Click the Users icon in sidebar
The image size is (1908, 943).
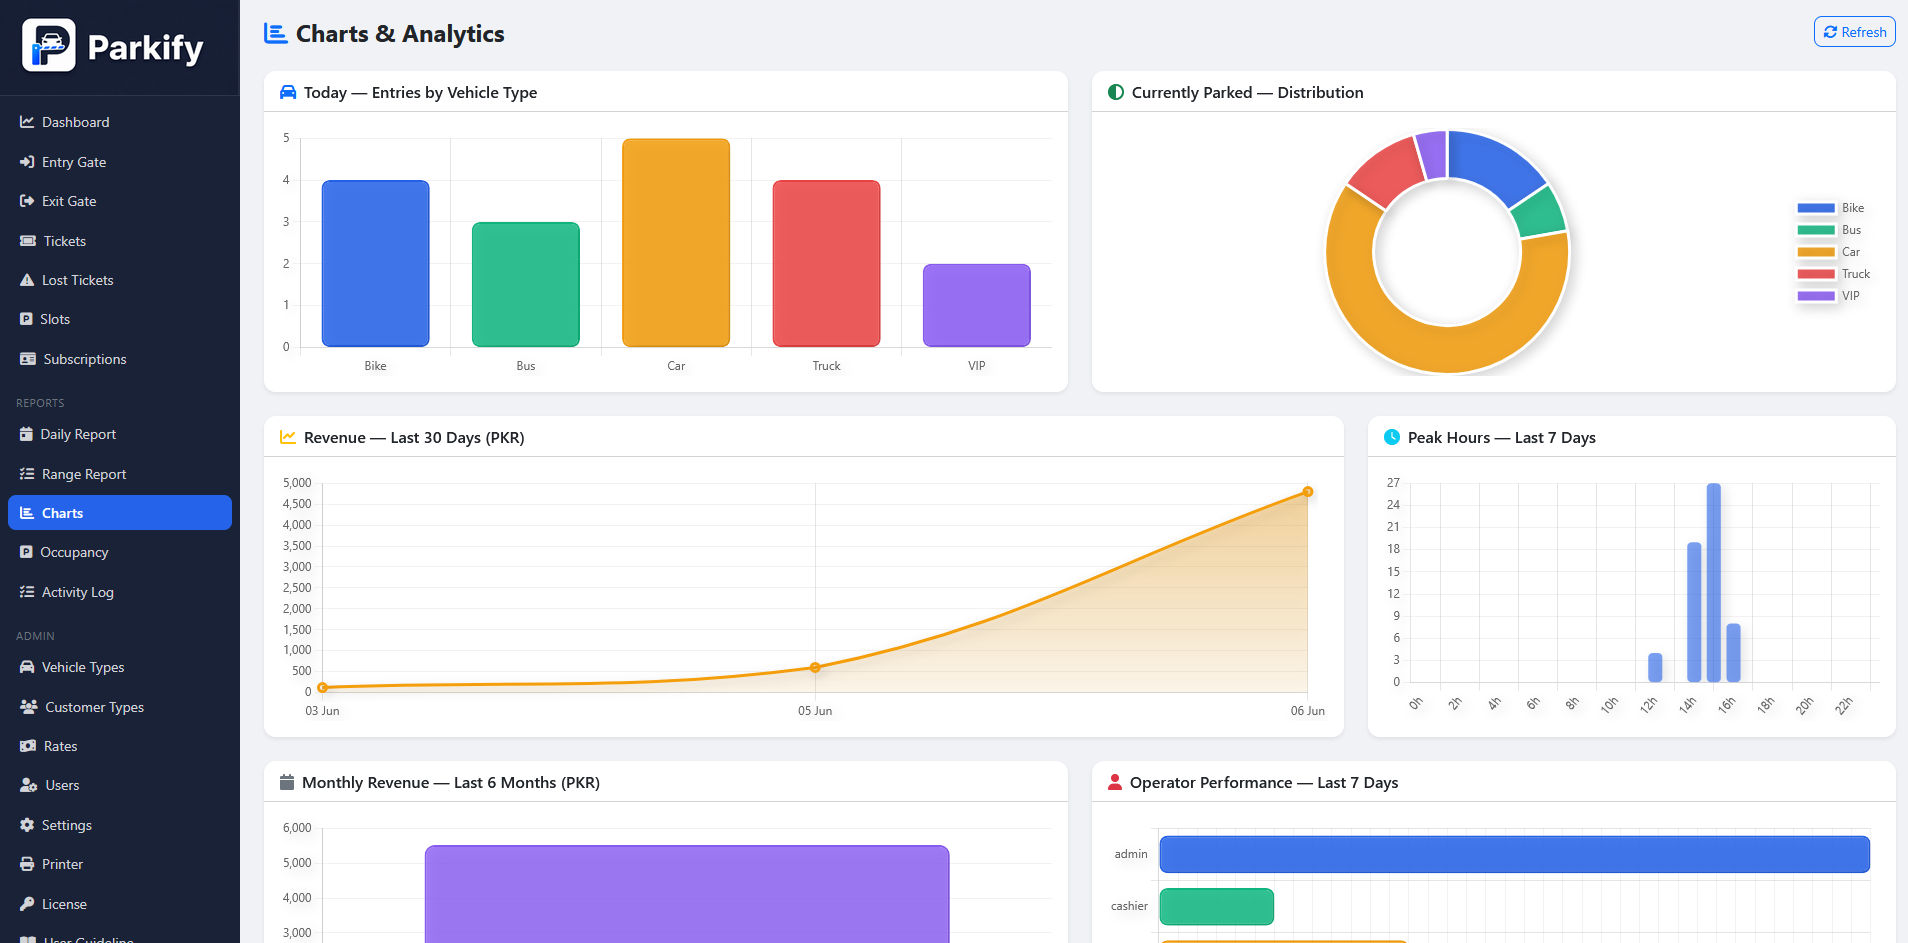[29, 785]
